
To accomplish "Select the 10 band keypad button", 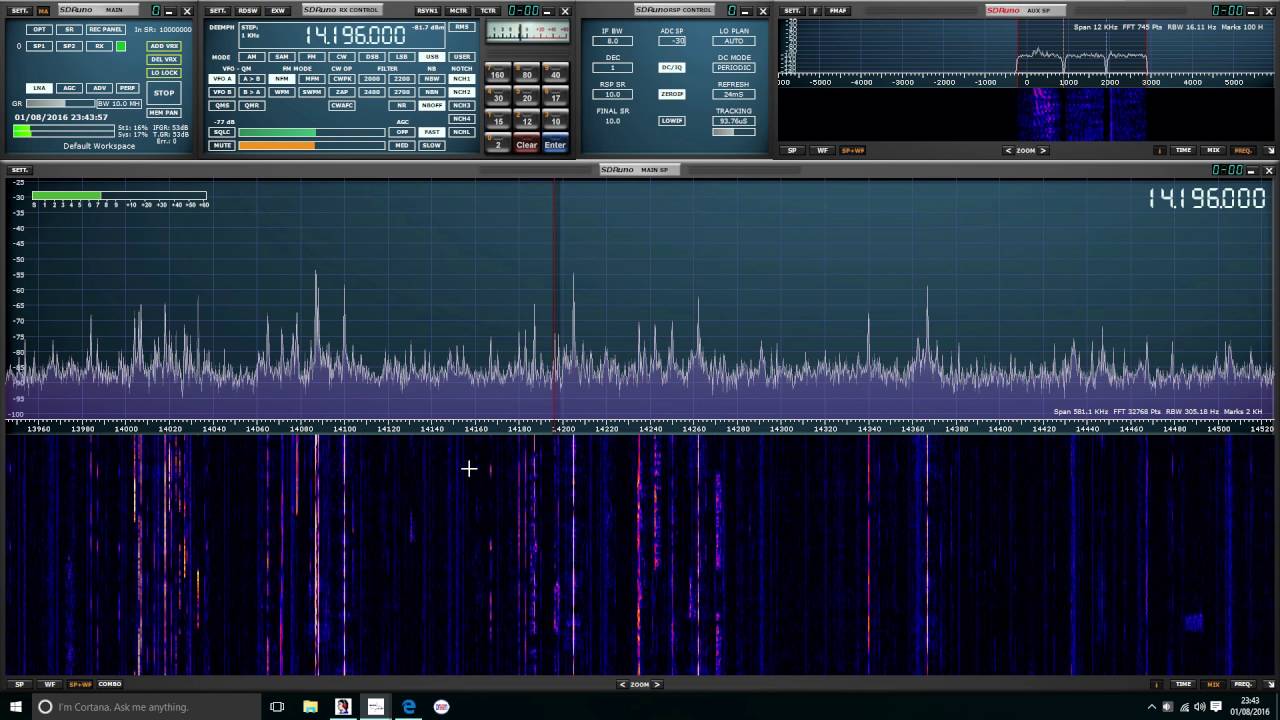I will click(x=555, y=121).
